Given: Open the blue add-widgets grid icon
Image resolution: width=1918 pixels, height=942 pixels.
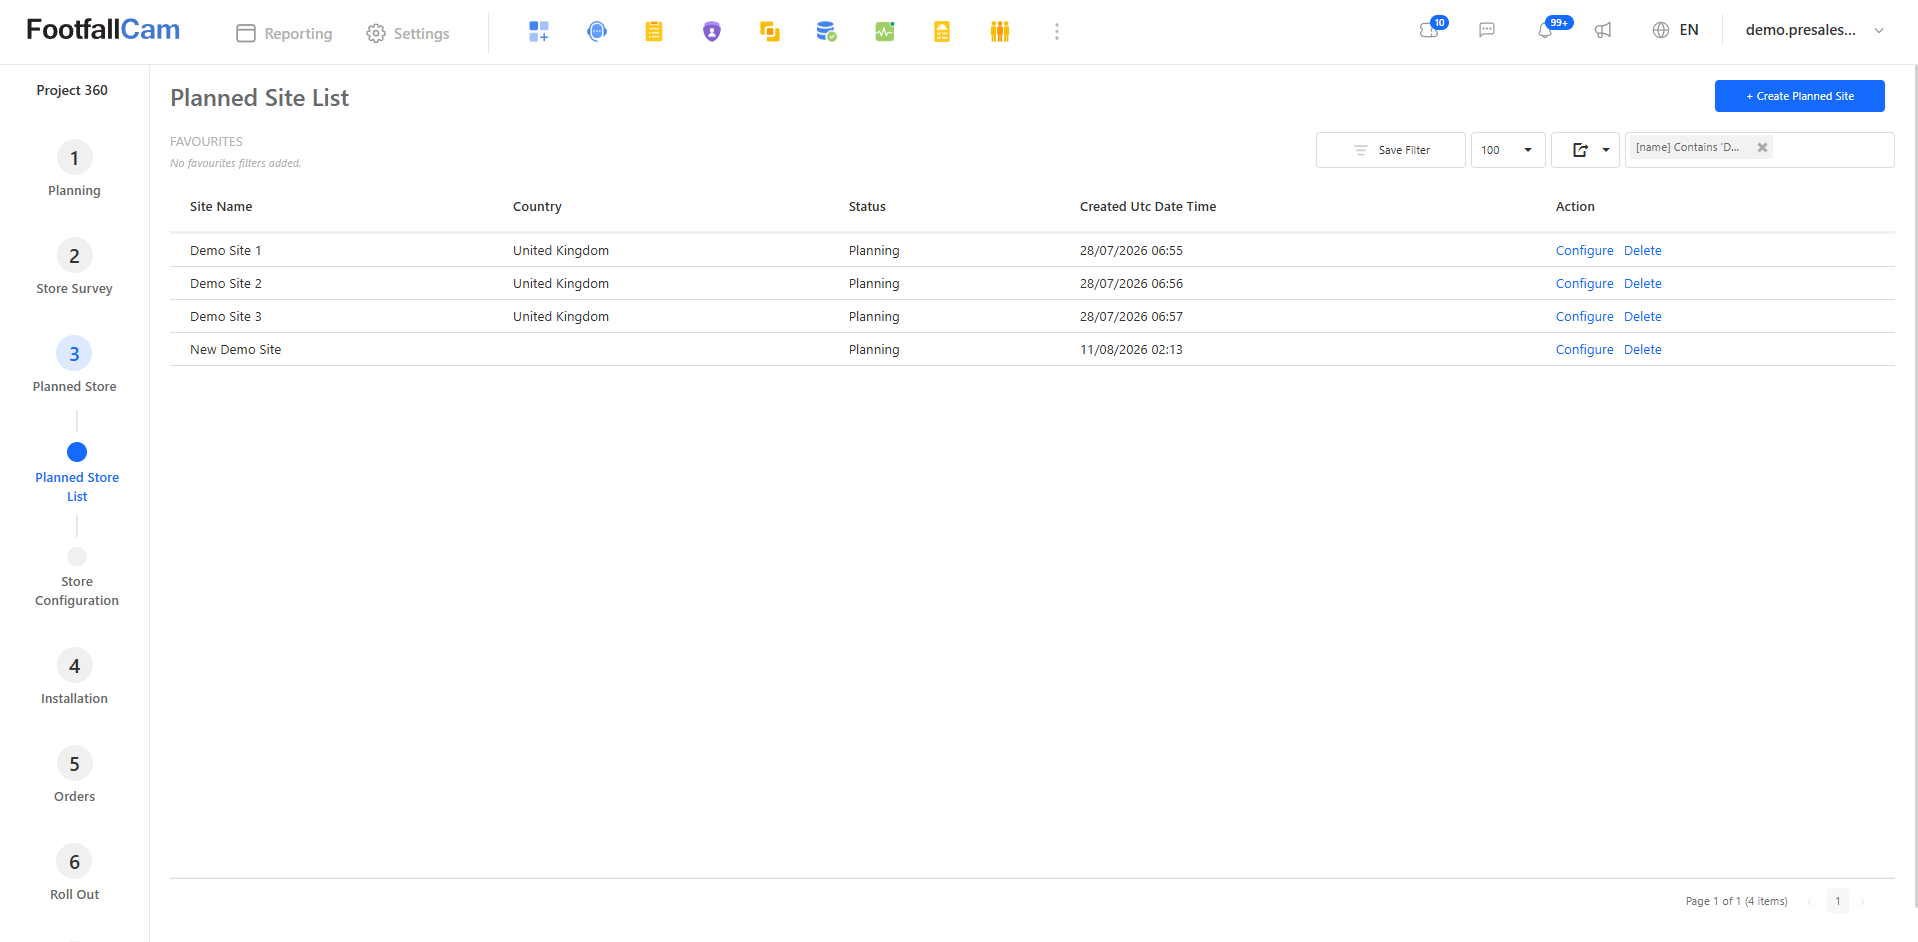Looking at the screenshot, I should (x=539, y=32).
